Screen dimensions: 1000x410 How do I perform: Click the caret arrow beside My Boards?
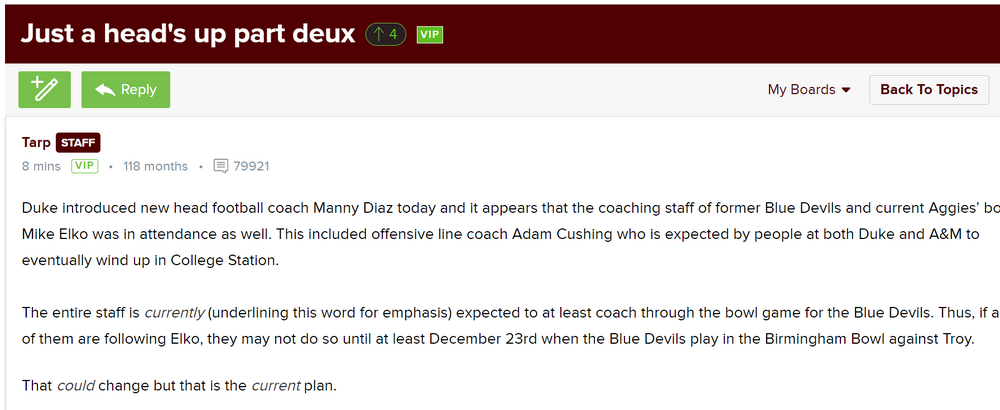pyautogui.click(x=846, y=90)
